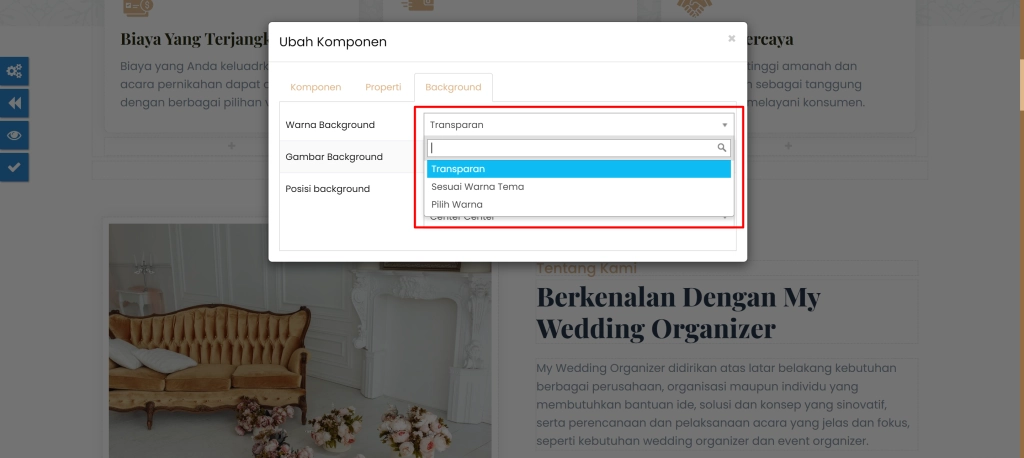The image size is (1024, 458).
Task: Select the Background tab
Action: point(453,87)
